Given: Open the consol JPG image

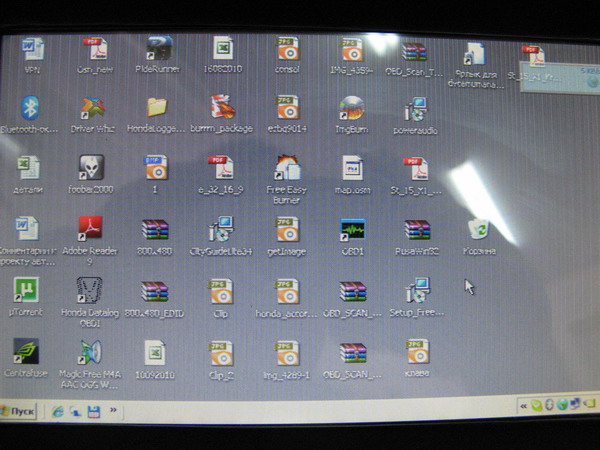Looking at the screenshot, I should tap(287, 48).
